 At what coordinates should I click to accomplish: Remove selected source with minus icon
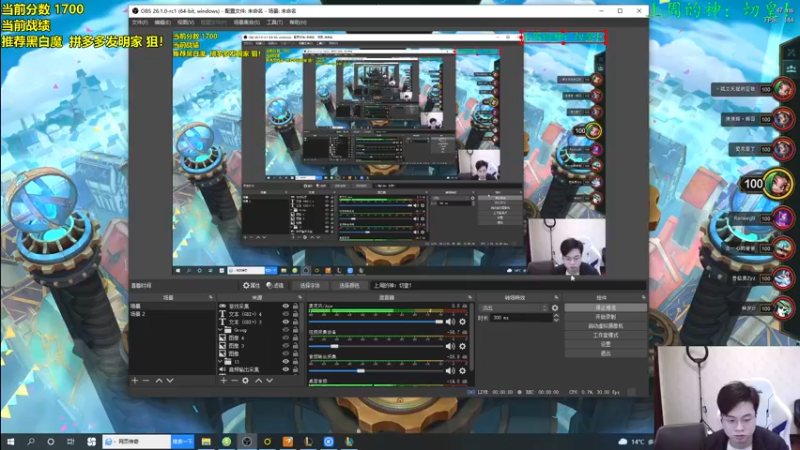234,381
